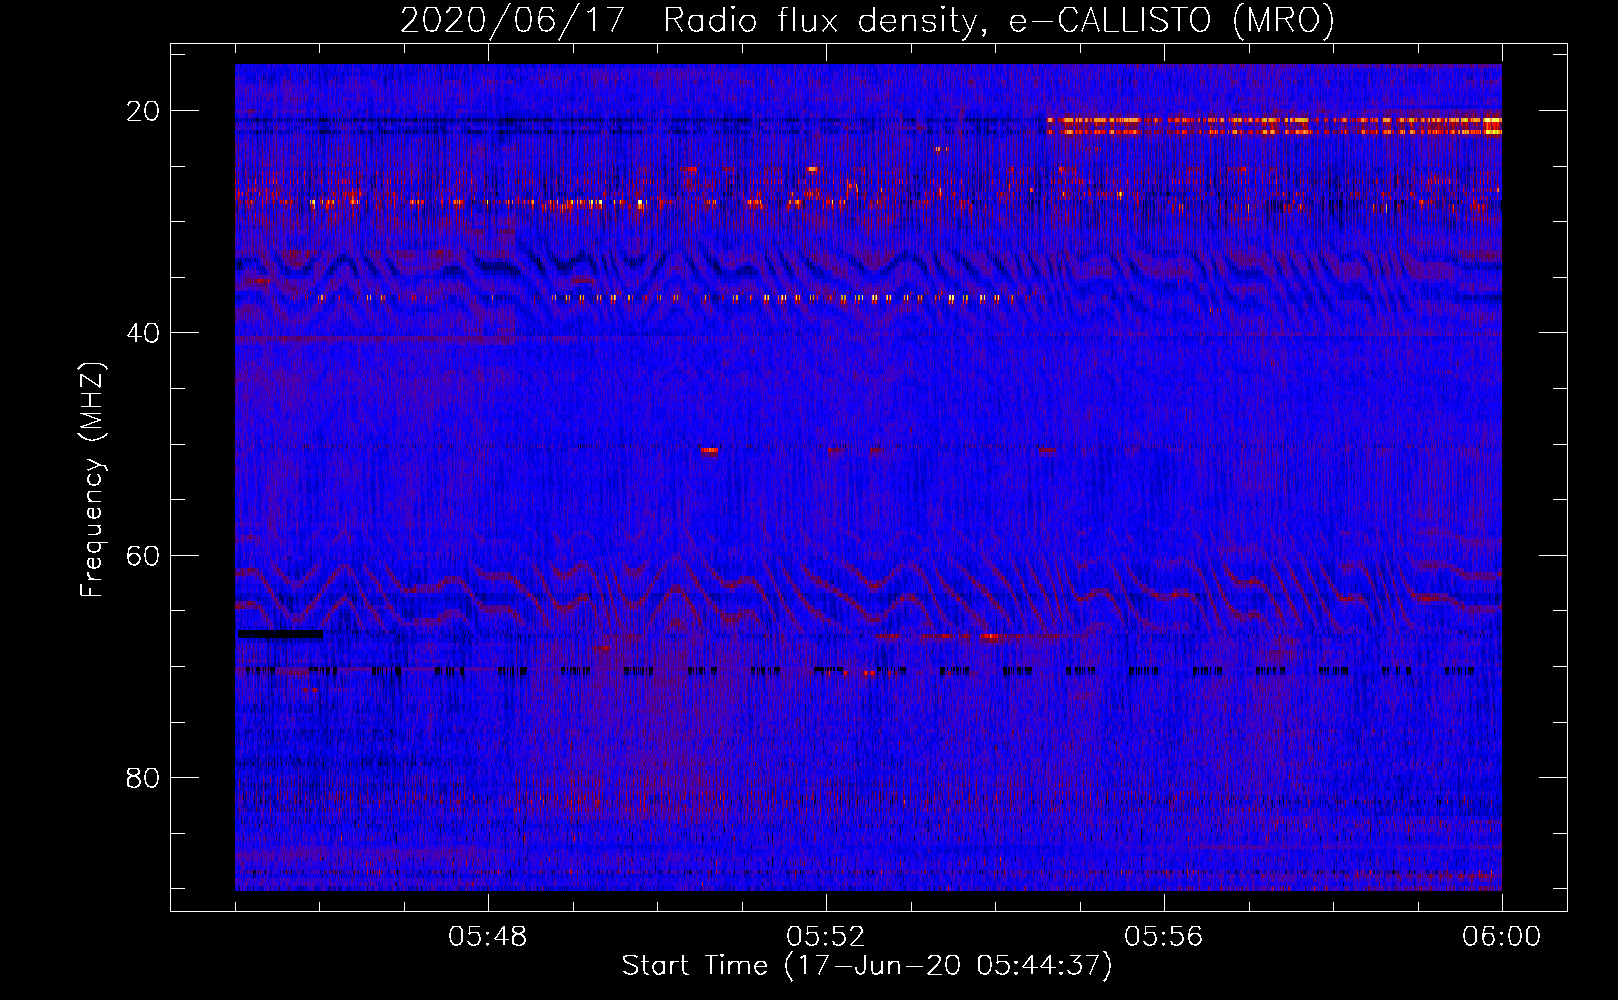Click the '80' frequency tick label

pyautogui.click(x=144, y=777)
